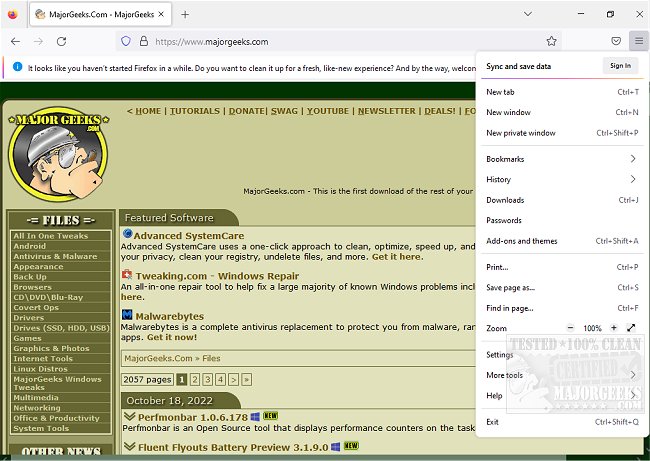Image resolution: width=650 pixels, height=461 pixels.
Task: Click the Sign In button
Action: click(x=620, y=66)
